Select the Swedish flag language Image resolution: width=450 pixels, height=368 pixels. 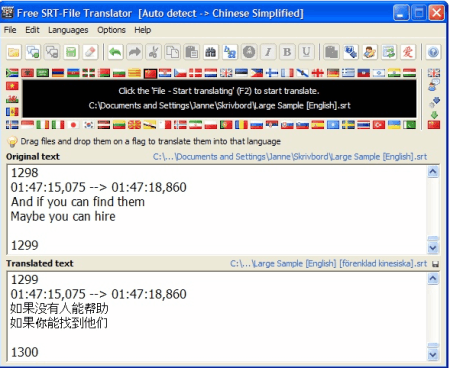(348, 125)
